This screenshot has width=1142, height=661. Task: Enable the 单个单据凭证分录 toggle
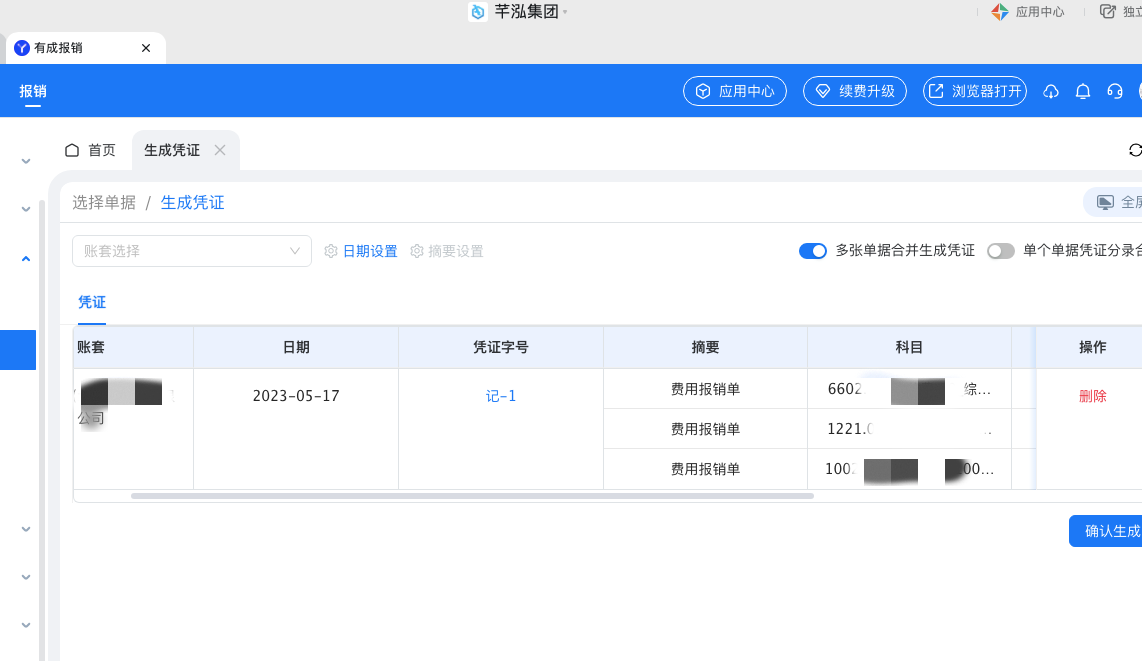click(1001, 251)
